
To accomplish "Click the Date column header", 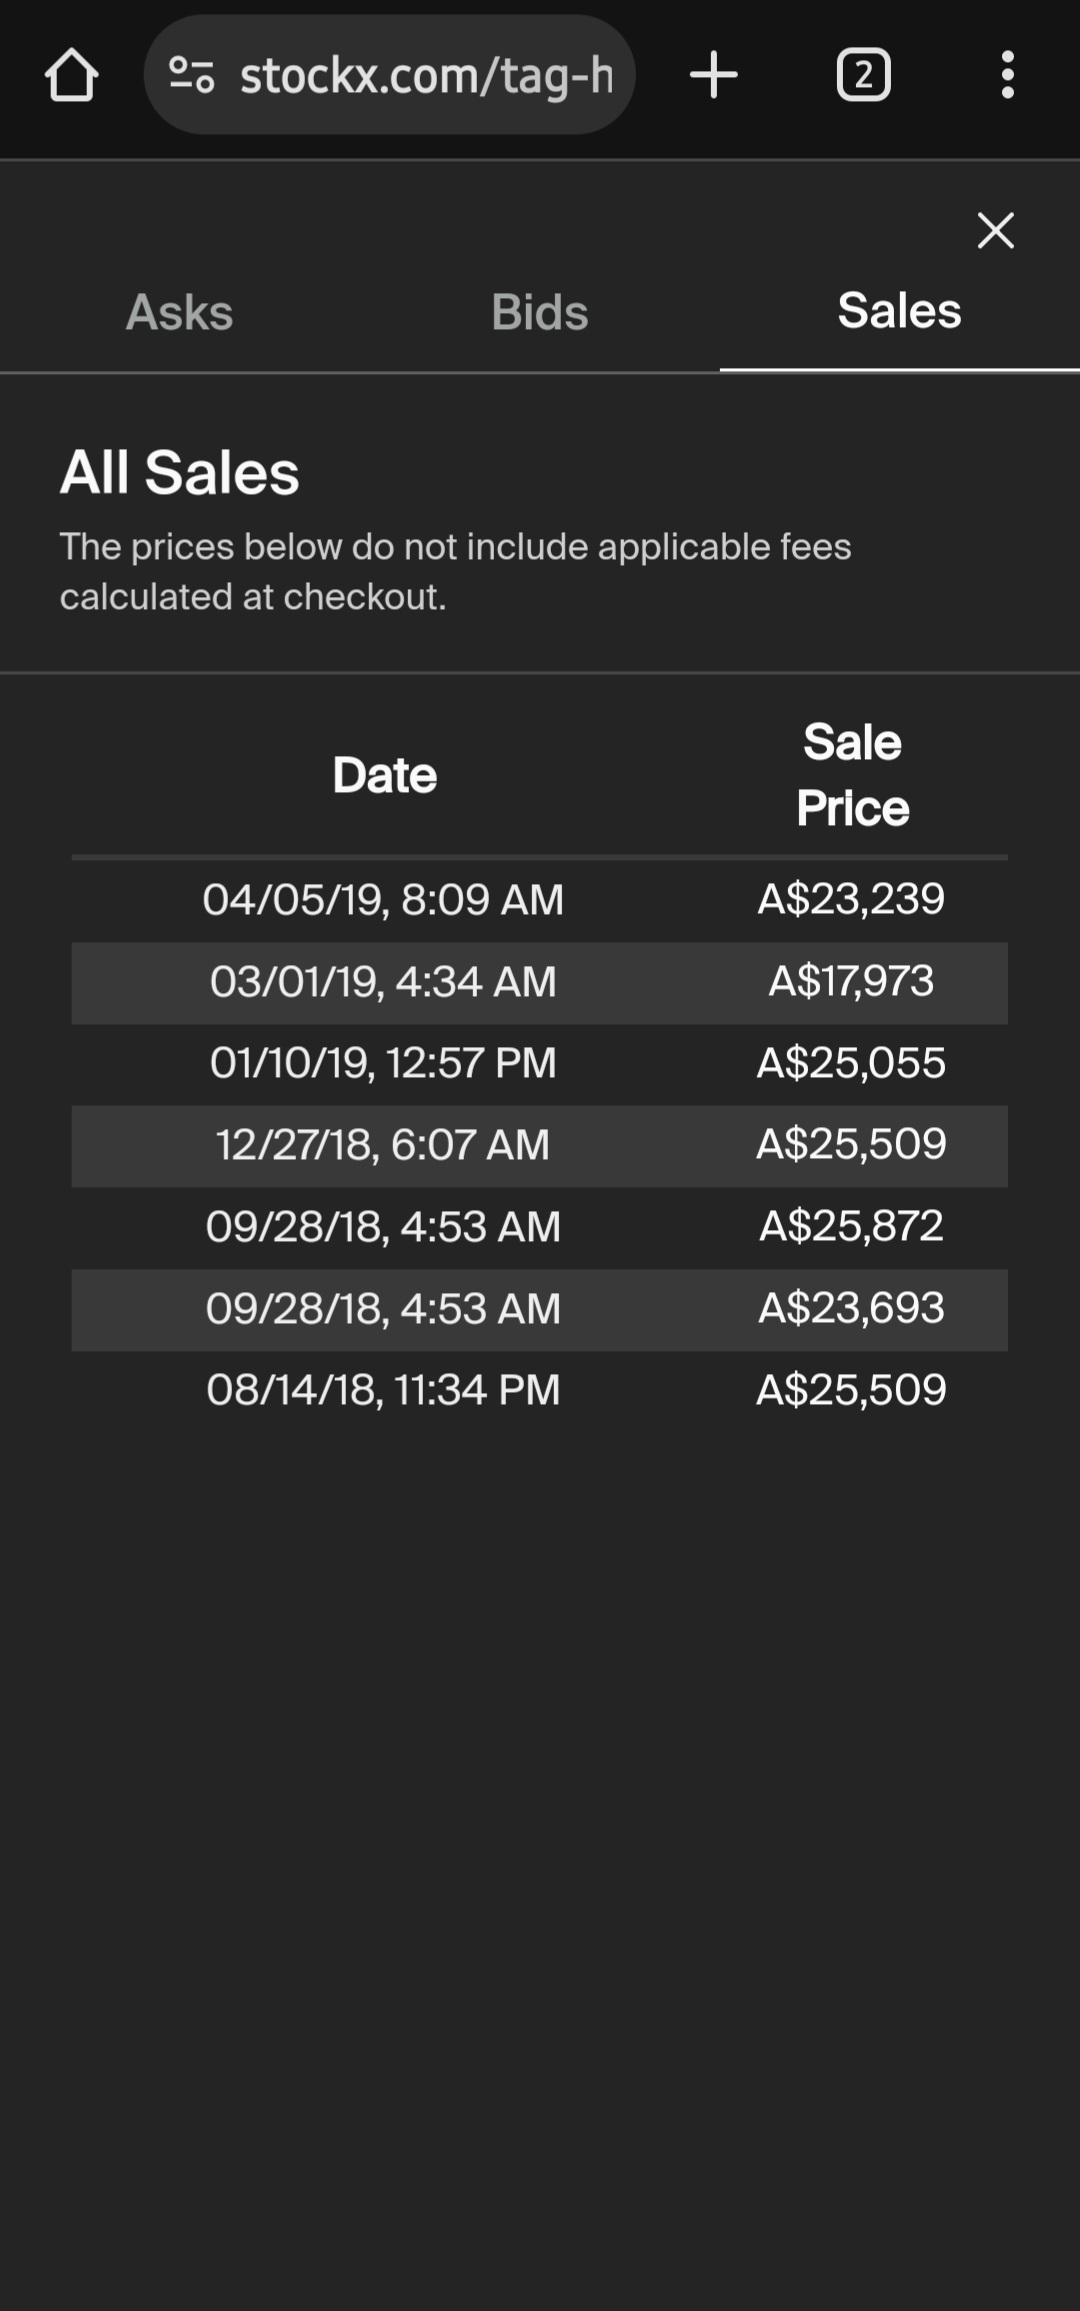I will point(385,775).
